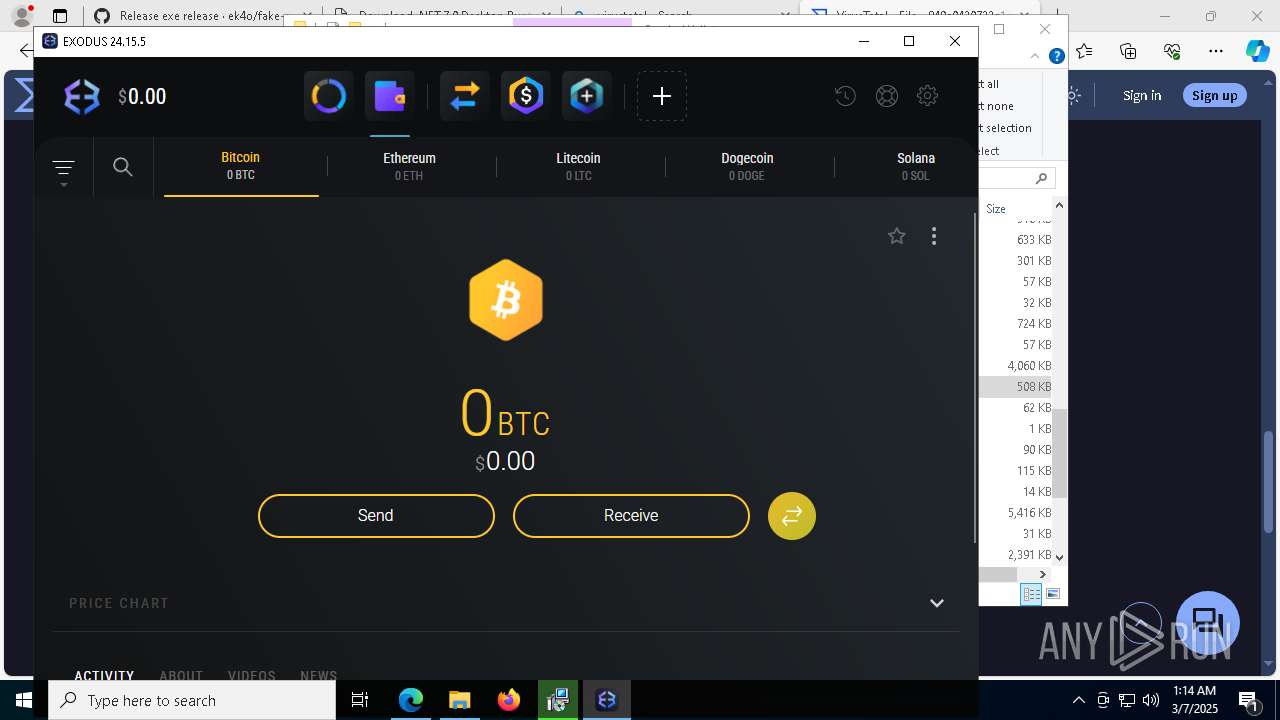Open Firefox from the taskbar
The image size is (1280, 720).
tap(509, 700)
